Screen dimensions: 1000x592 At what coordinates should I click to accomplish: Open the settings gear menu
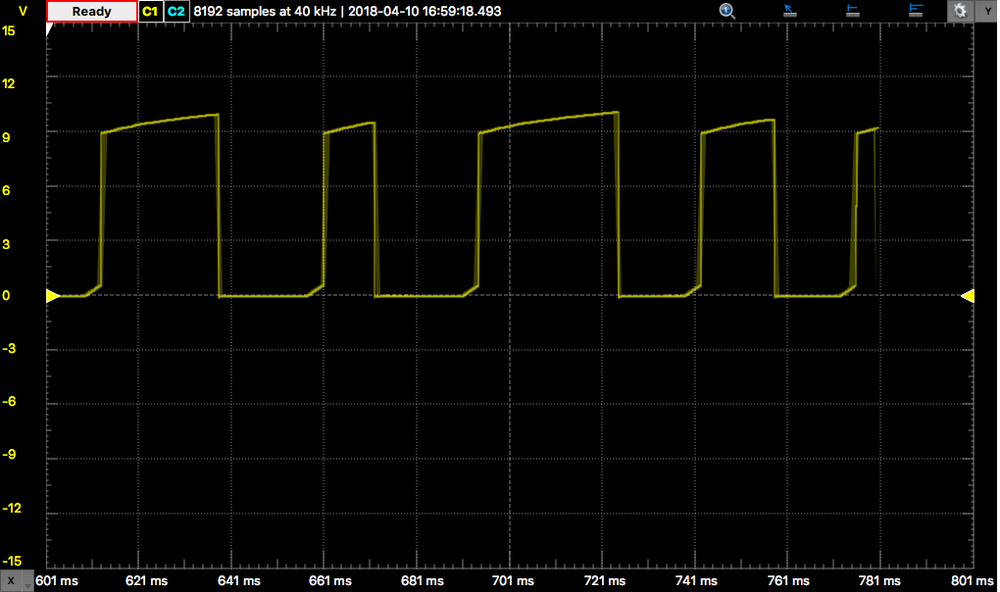(960, 11)
